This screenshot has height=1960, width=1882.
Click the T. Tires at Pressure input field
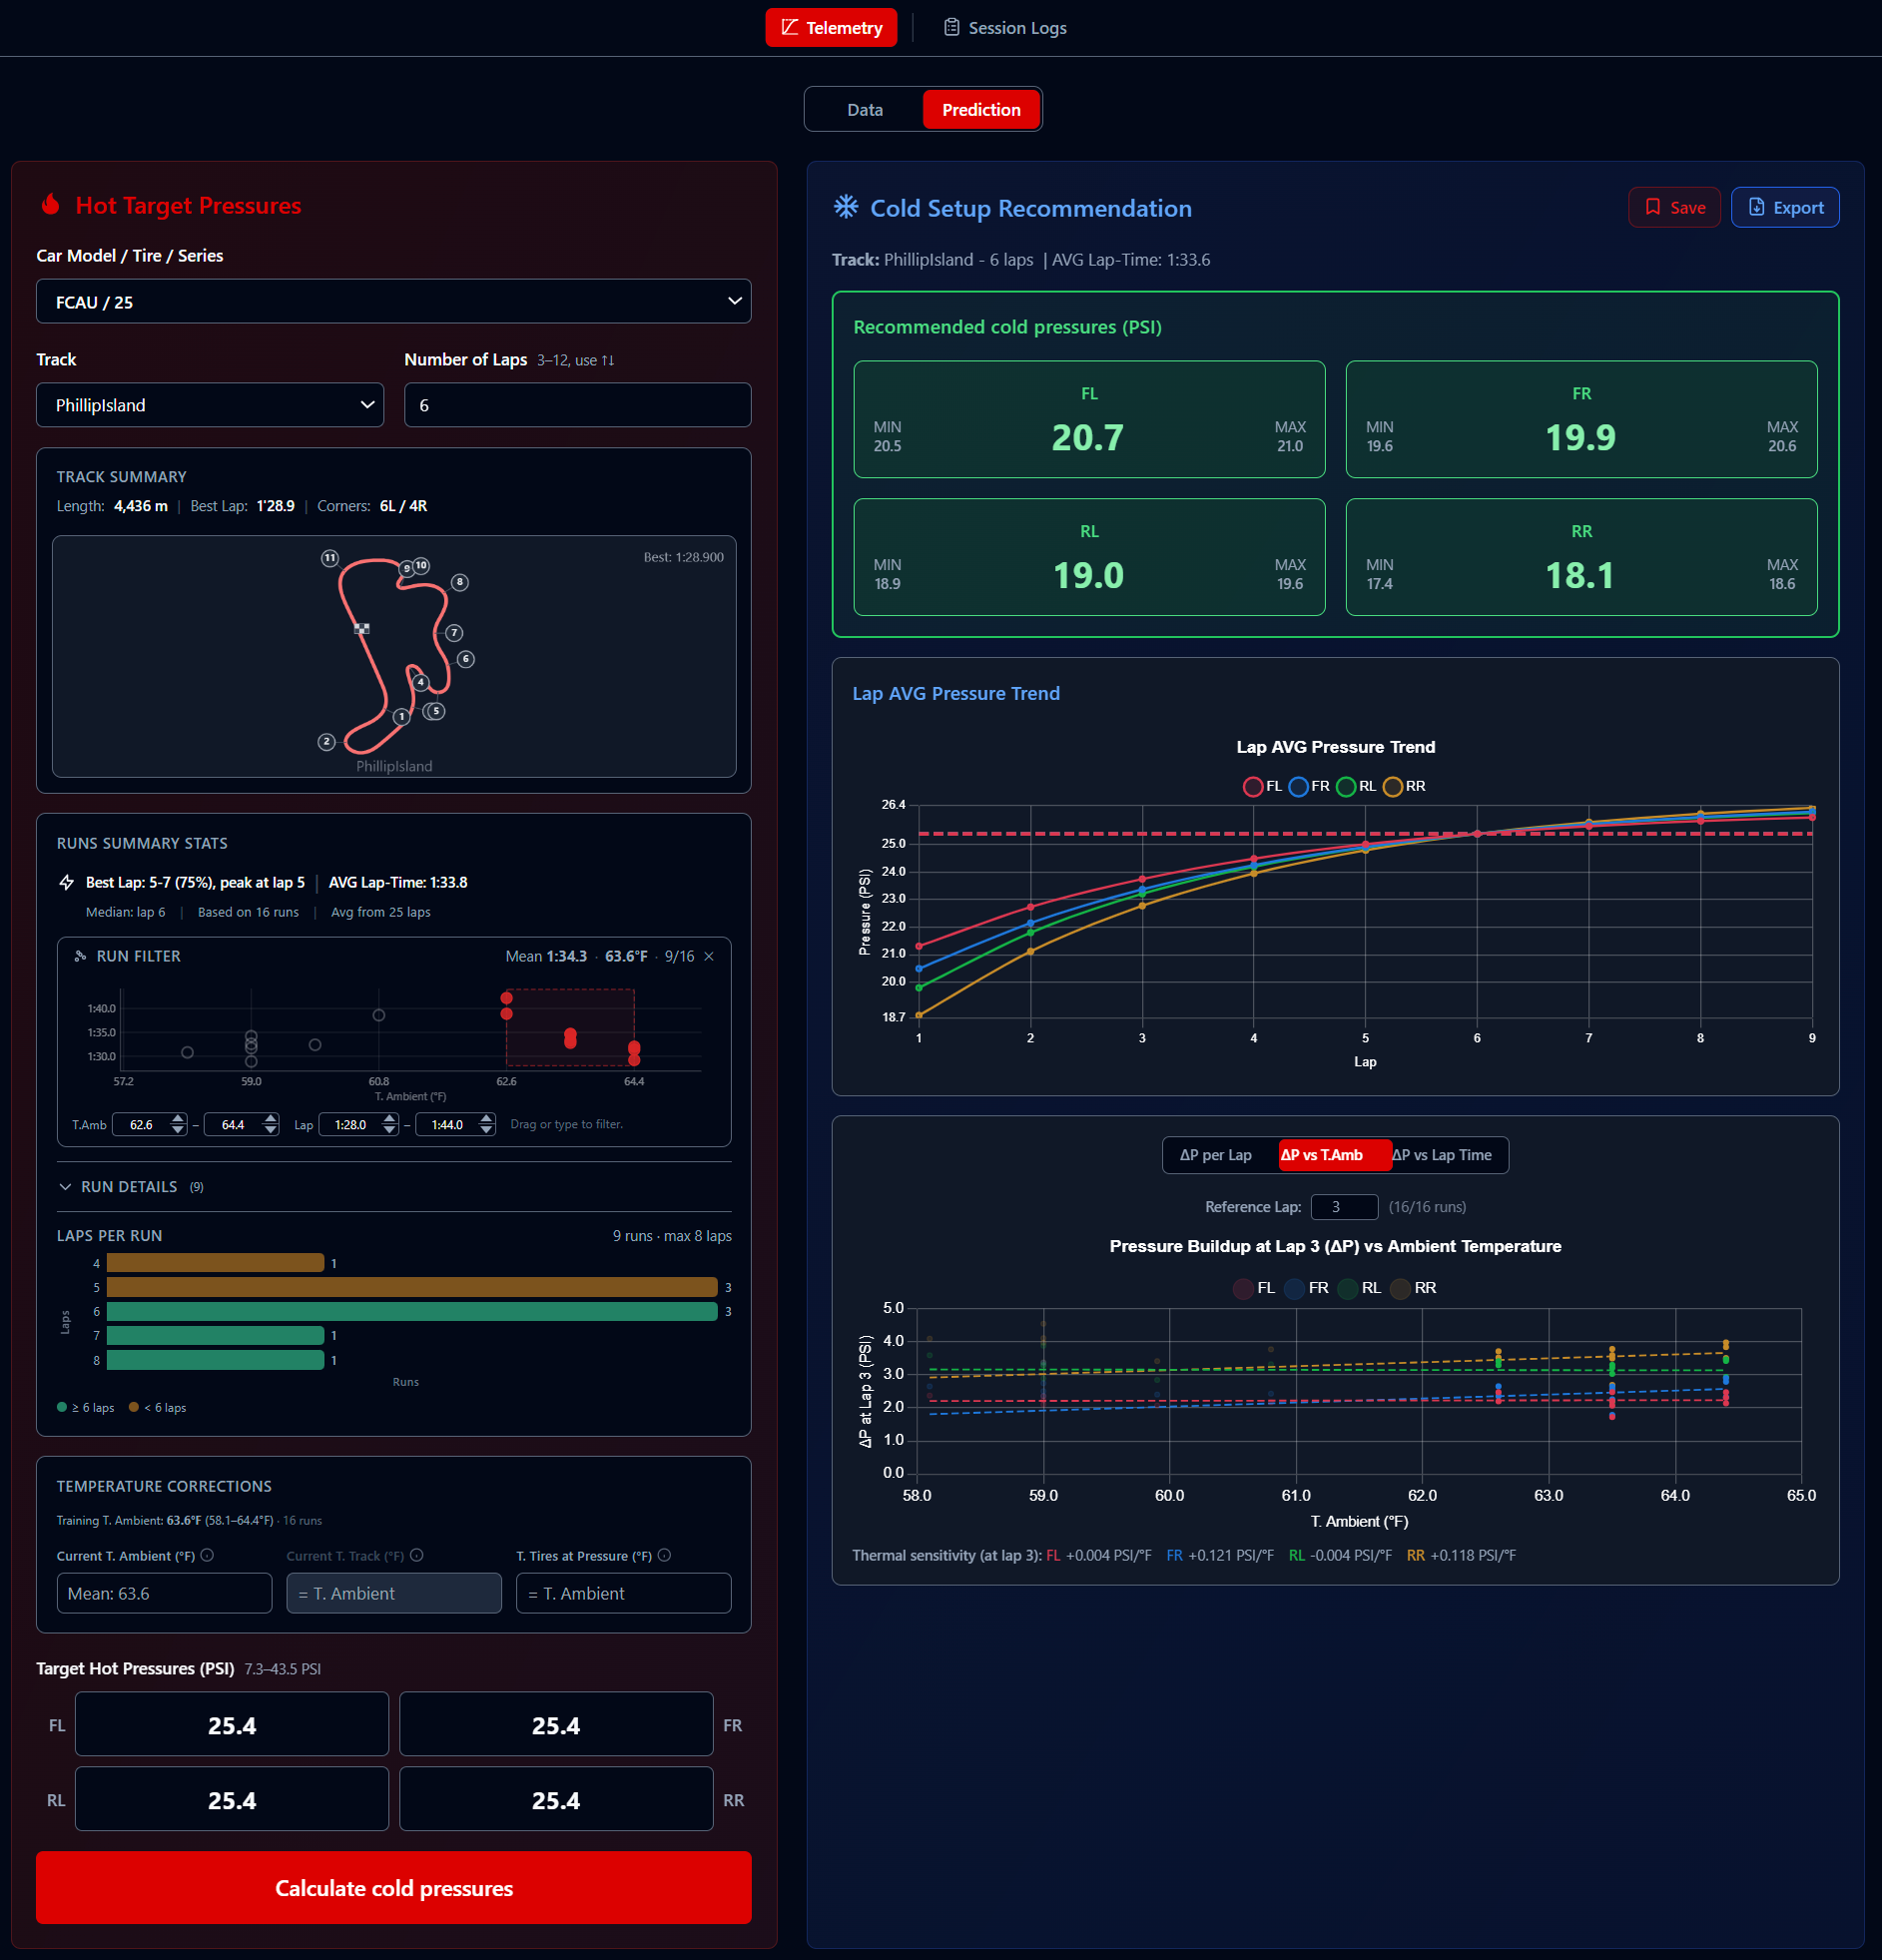pos(624,1593)
